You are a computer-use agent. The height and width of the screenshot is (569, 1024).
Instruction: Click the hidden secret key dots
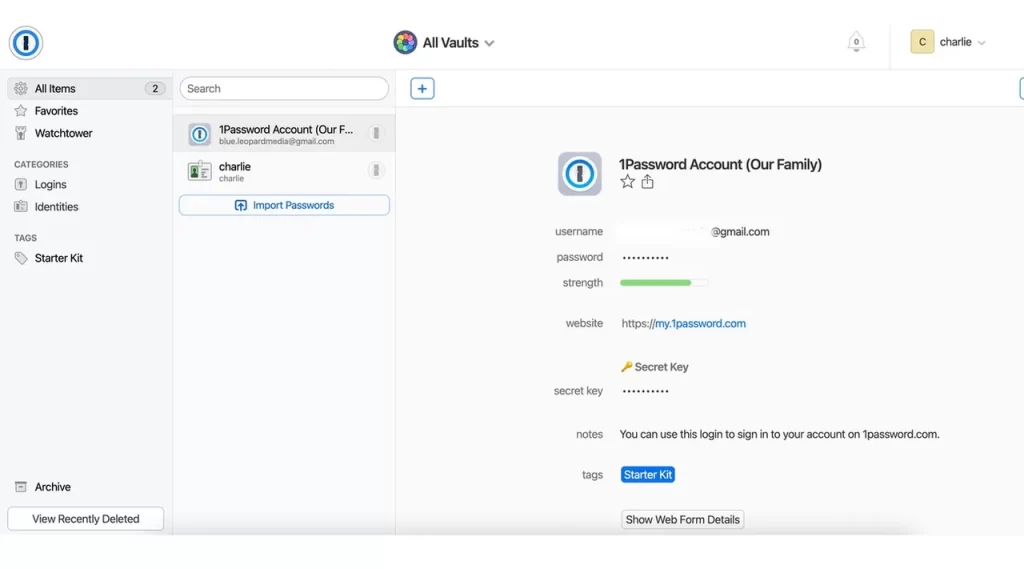645,391
